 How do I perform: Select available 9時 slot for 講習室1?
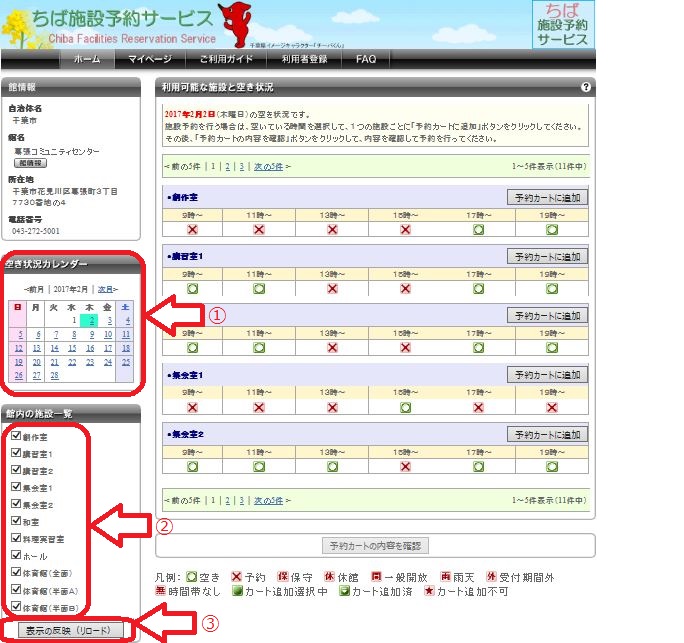[192, 288]
